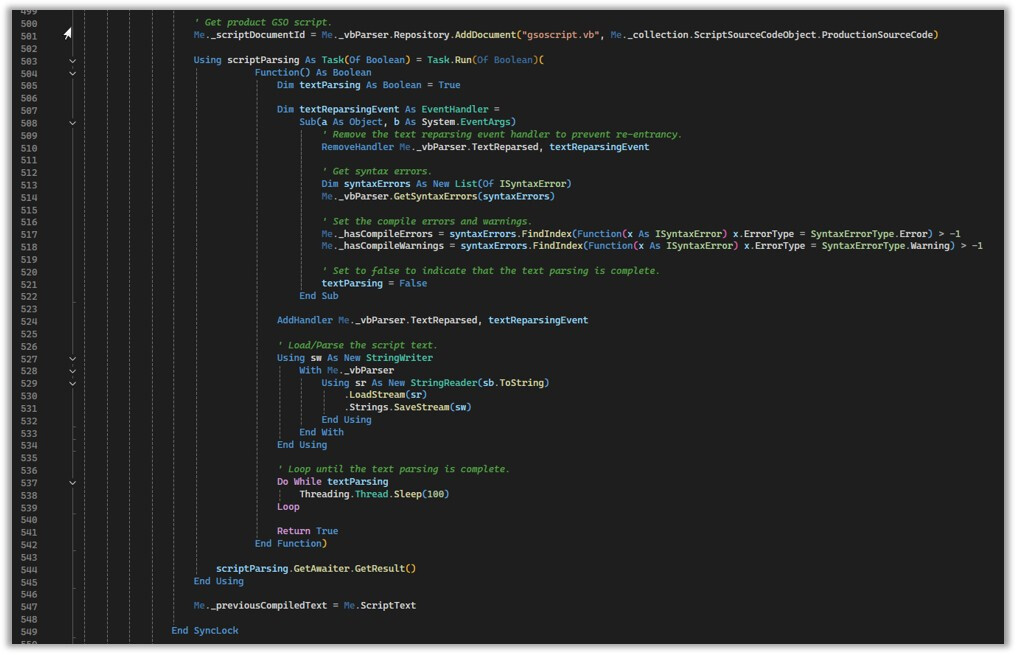
Task: Collapse the Using sr As New StringReader block
Action: [x=73, y=383]
